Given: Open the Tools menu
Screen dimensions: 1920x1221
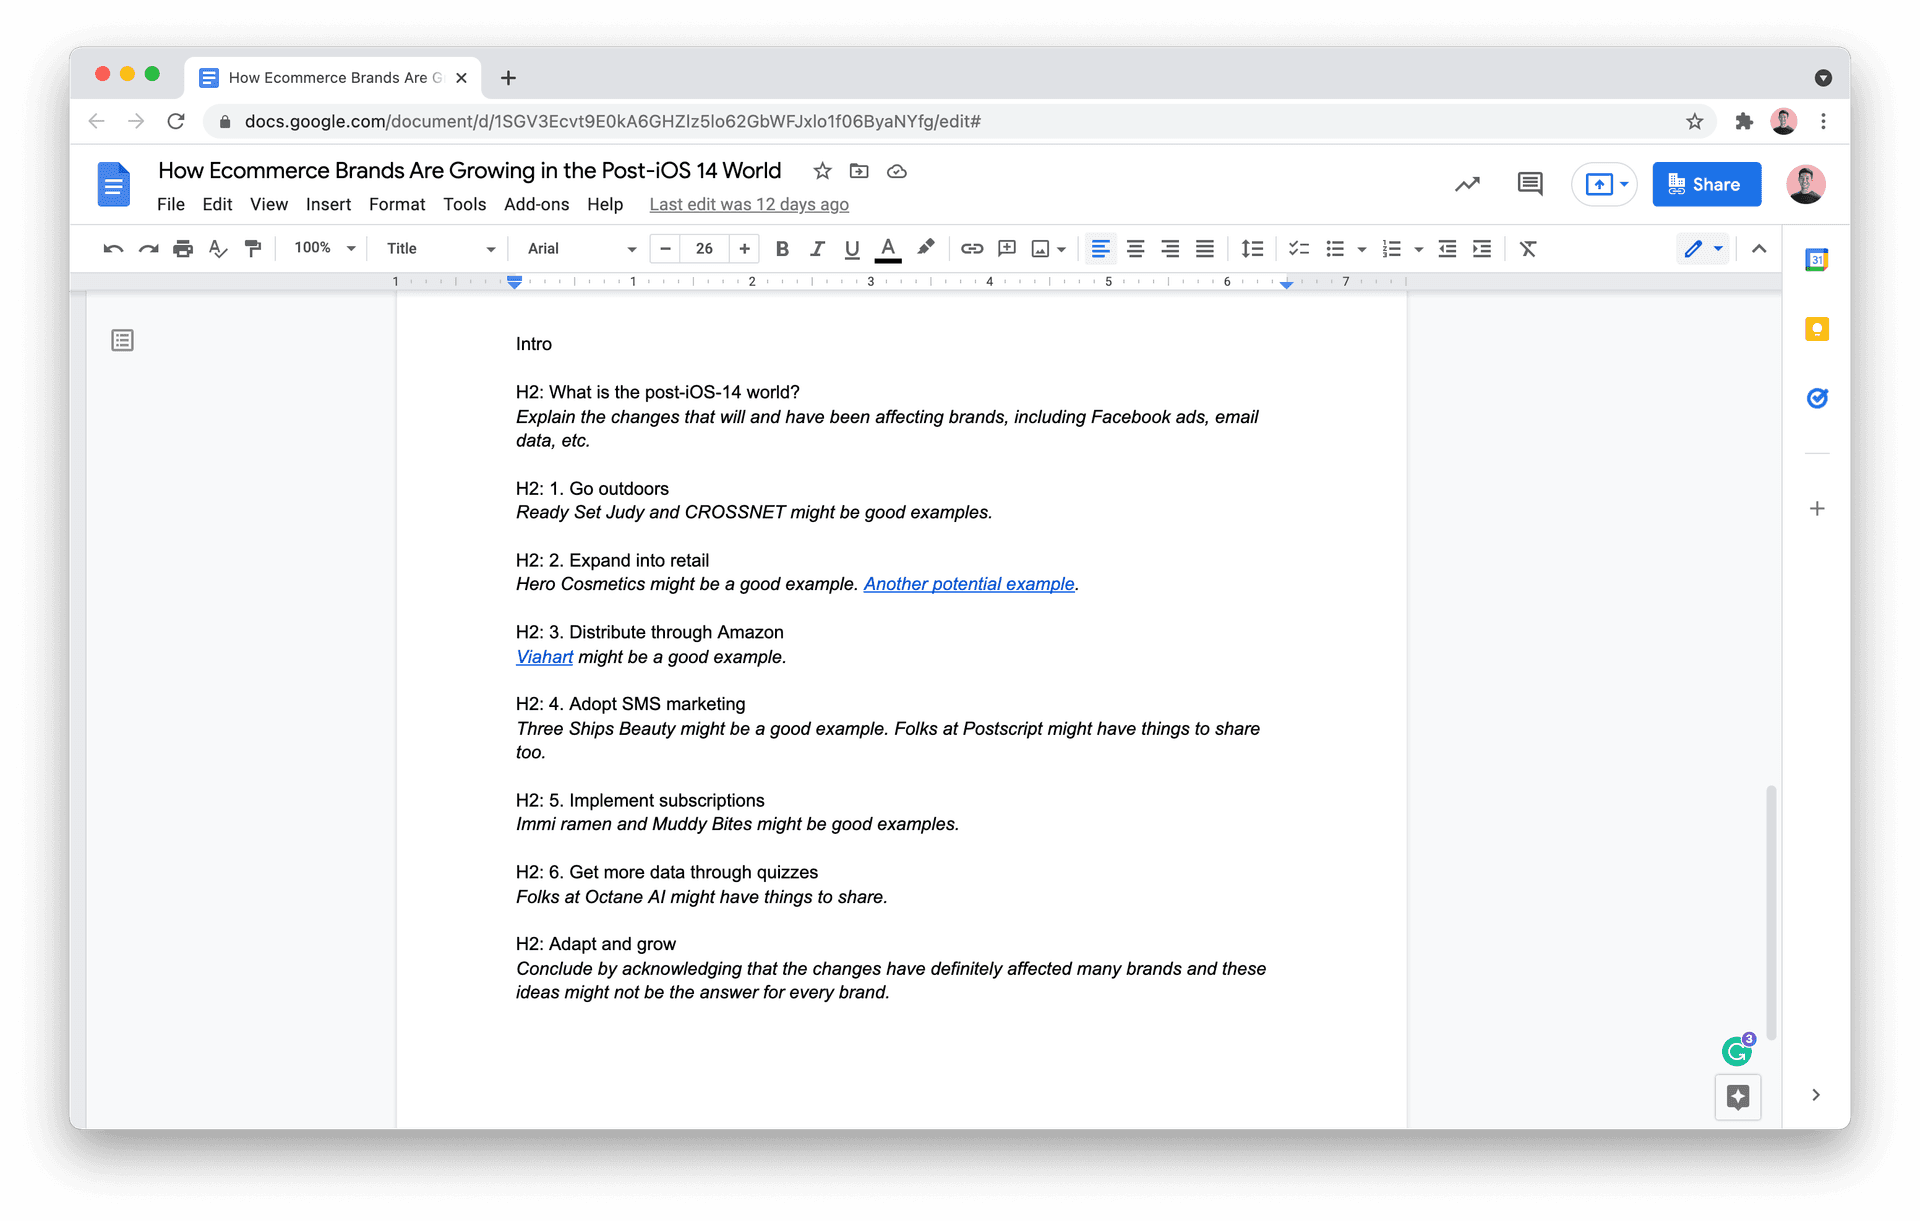Looking at the screenshot, I should coord(465,204).
